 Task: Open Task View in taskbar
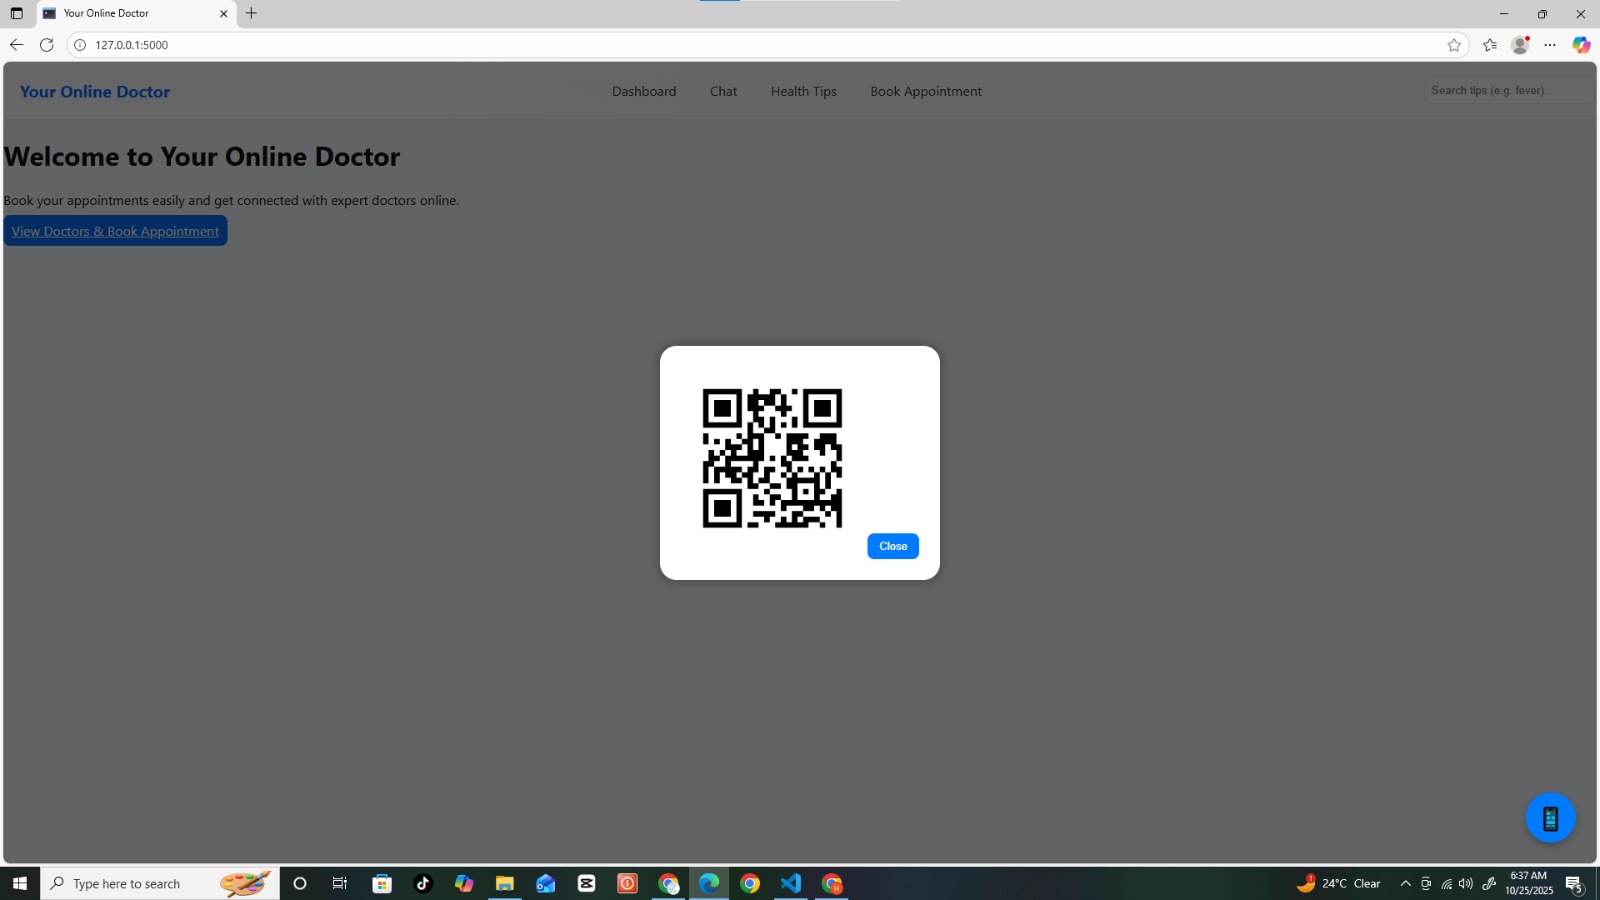tap(340, 883)
